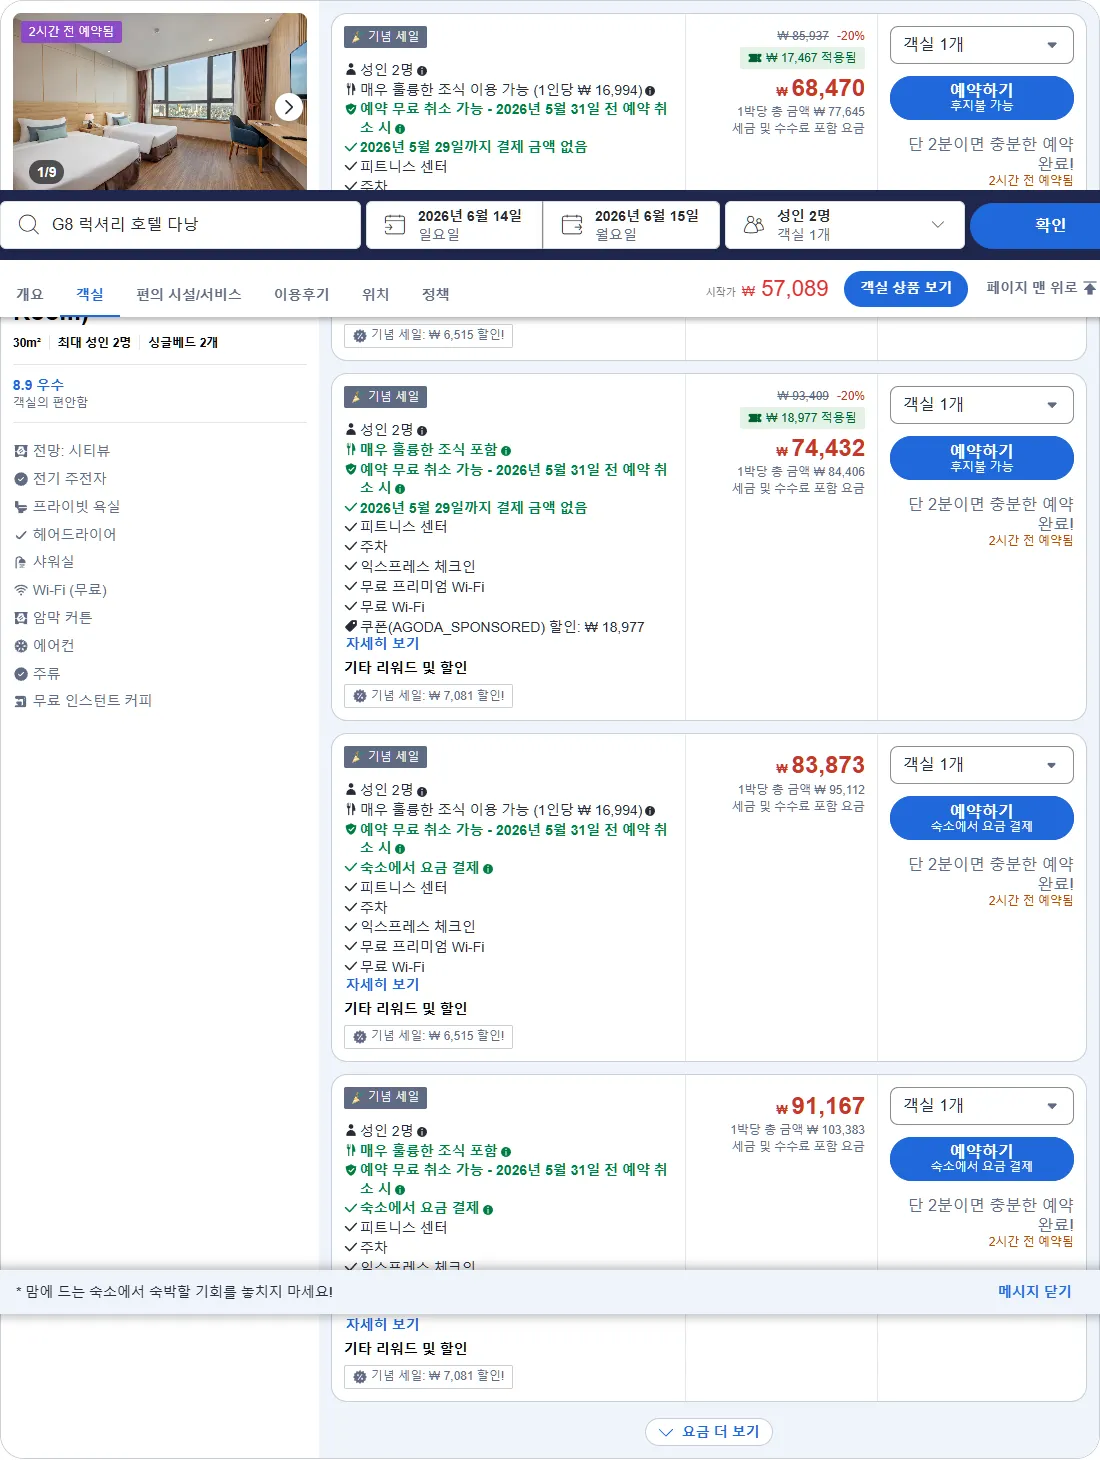Open 객실 1개 dropdown for the ₩83,873 offer

[981, 765]
